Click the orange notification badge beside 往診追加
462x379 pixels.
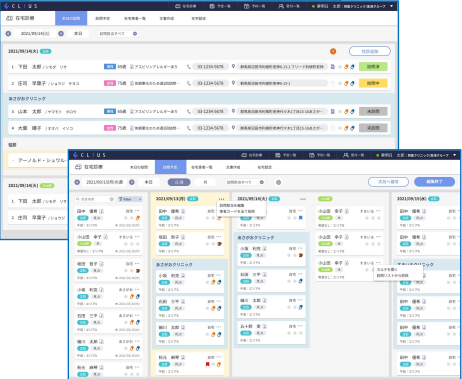coord(333,51)
